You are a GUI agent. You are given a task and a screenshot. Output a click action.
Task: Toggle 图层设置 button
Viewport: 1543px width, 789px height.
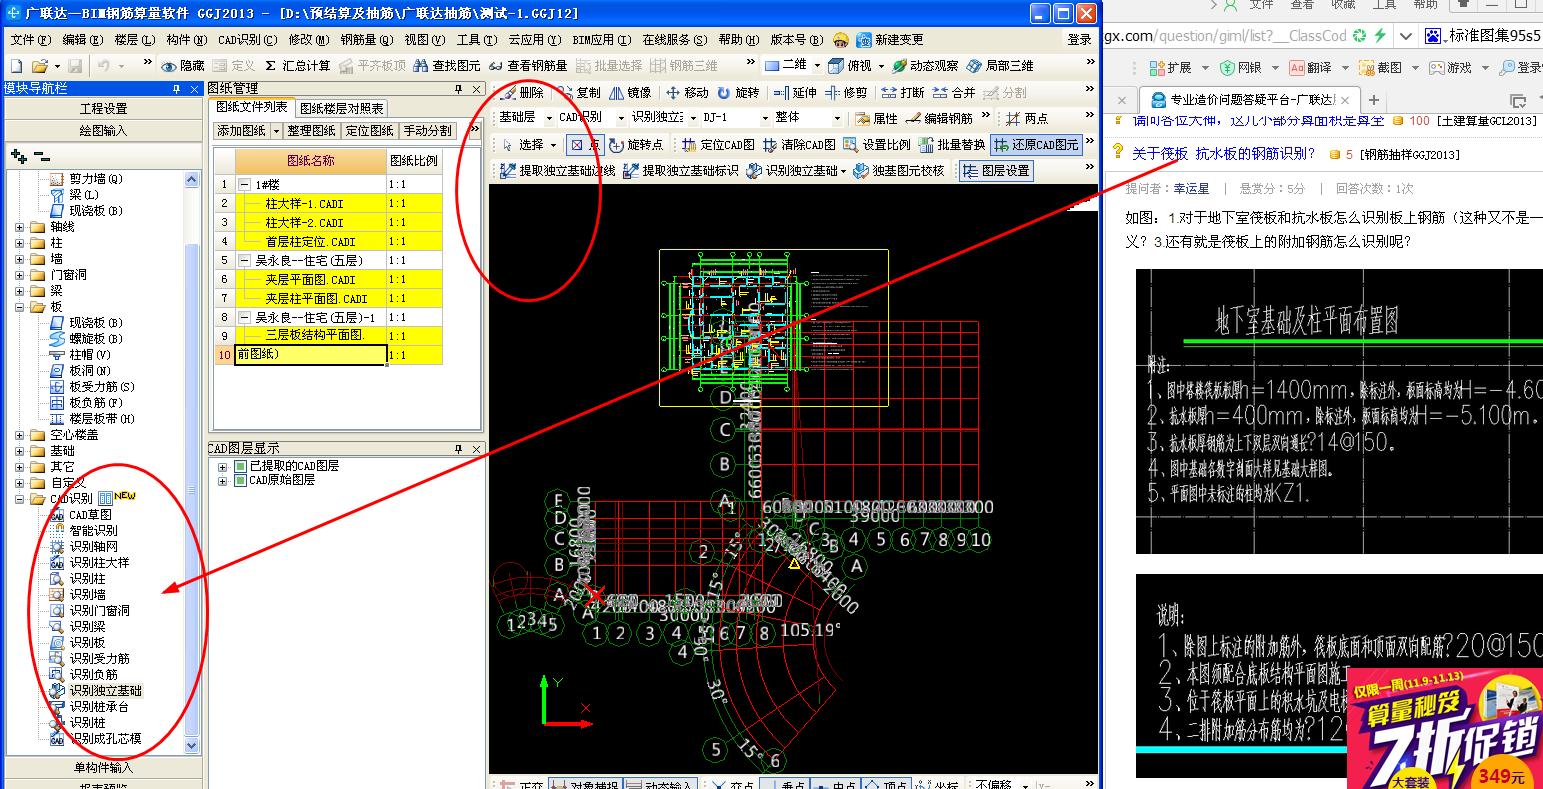(x=996, y=170)
